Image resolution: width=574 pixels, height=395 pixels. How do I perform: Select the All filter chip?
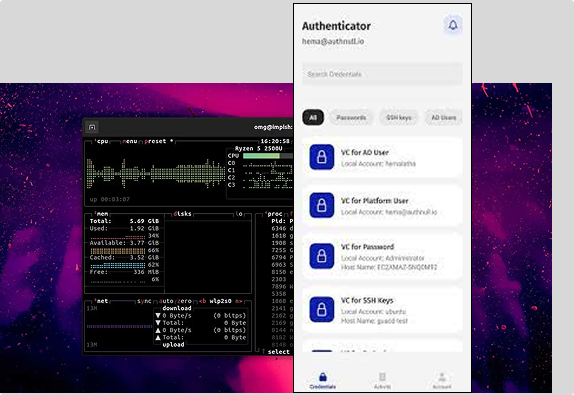313,118
